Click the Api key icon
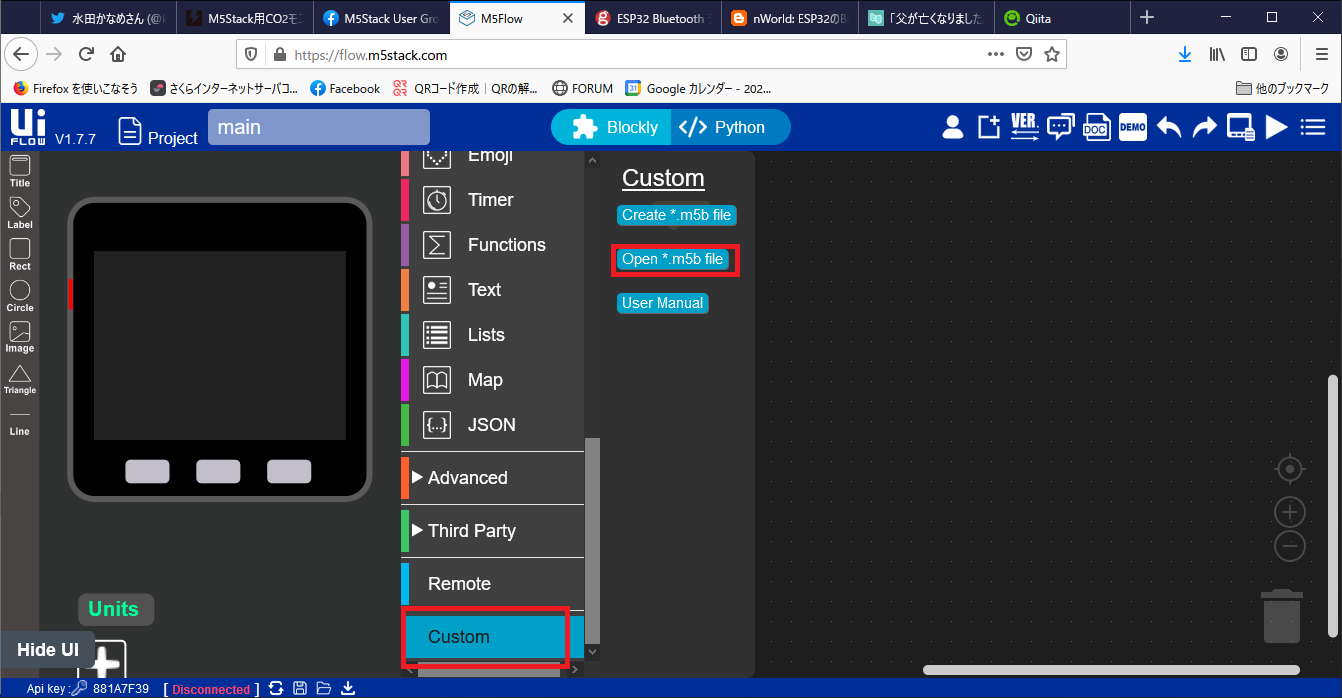 point(79,688)
